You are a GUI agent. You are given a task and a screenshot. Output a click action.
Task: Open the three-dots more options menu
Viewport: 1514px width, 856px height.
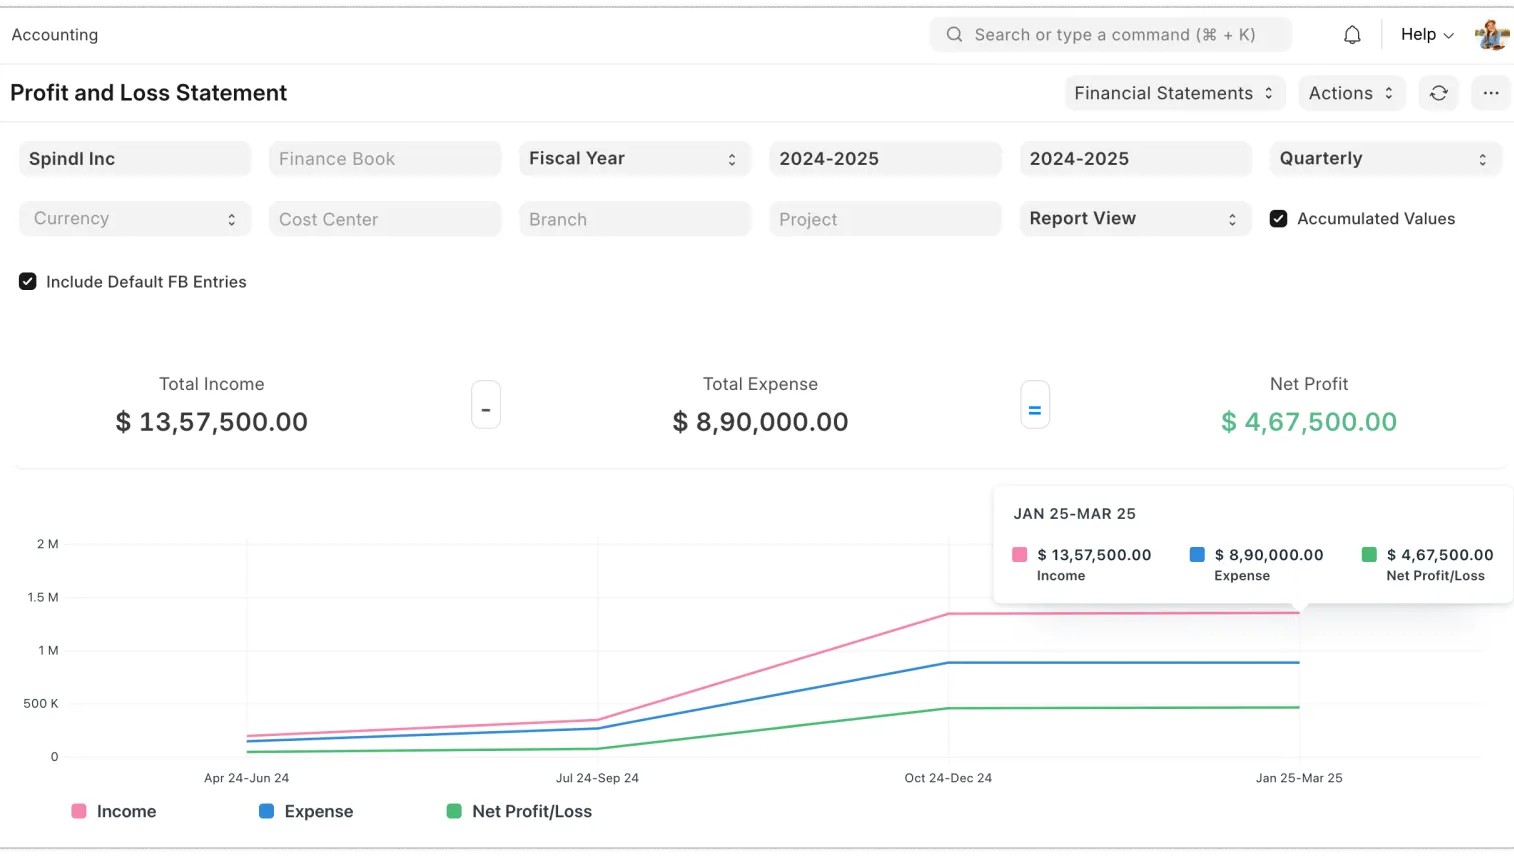click(x=1490, y=93)
